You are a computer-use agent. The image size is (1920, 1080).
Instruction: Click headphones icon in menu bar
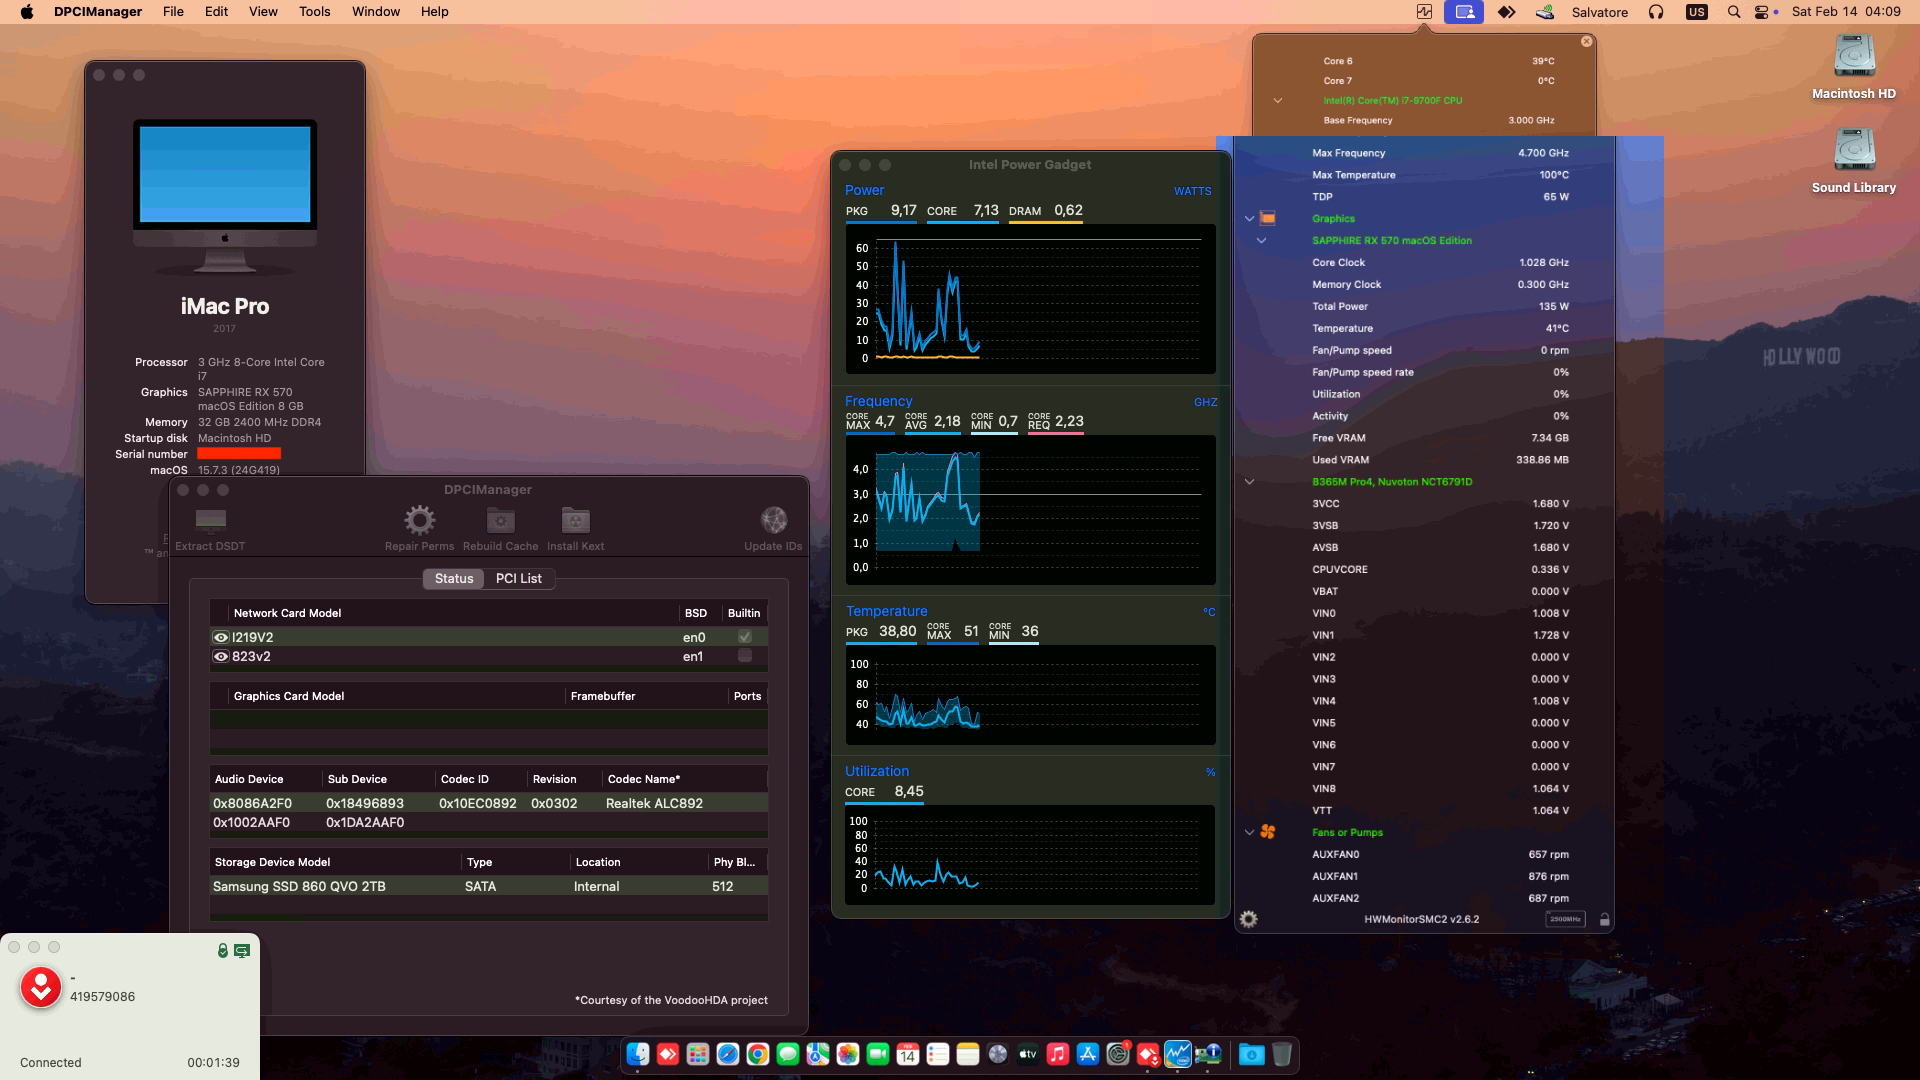[1656, 12]
